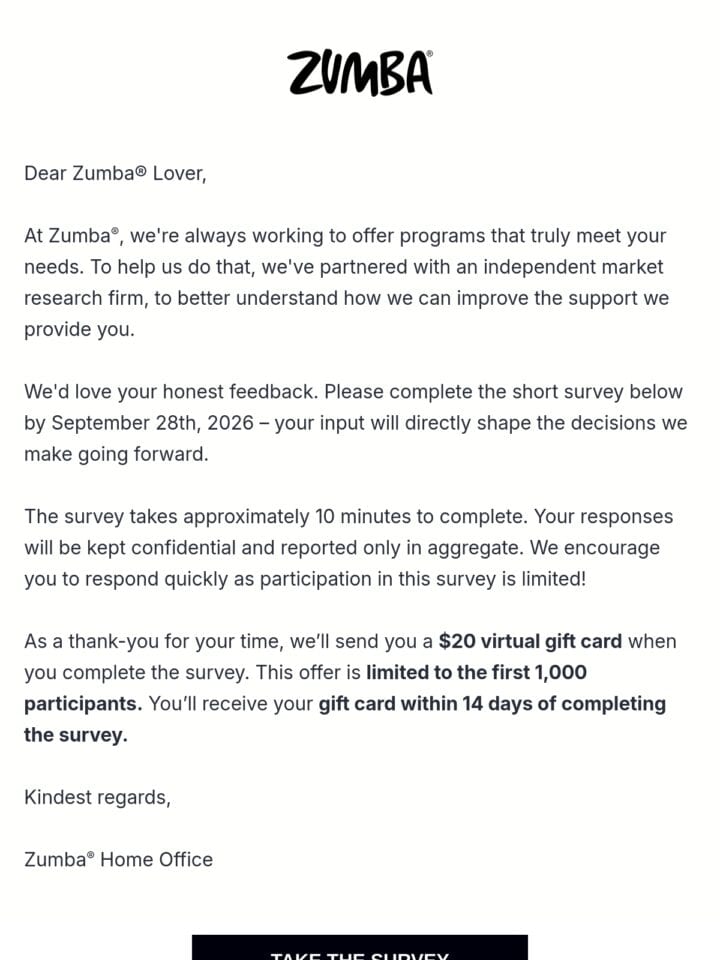Click the bold word 'participants.'
This screenshot has width=720, height=960.
[x=83, y=704]
